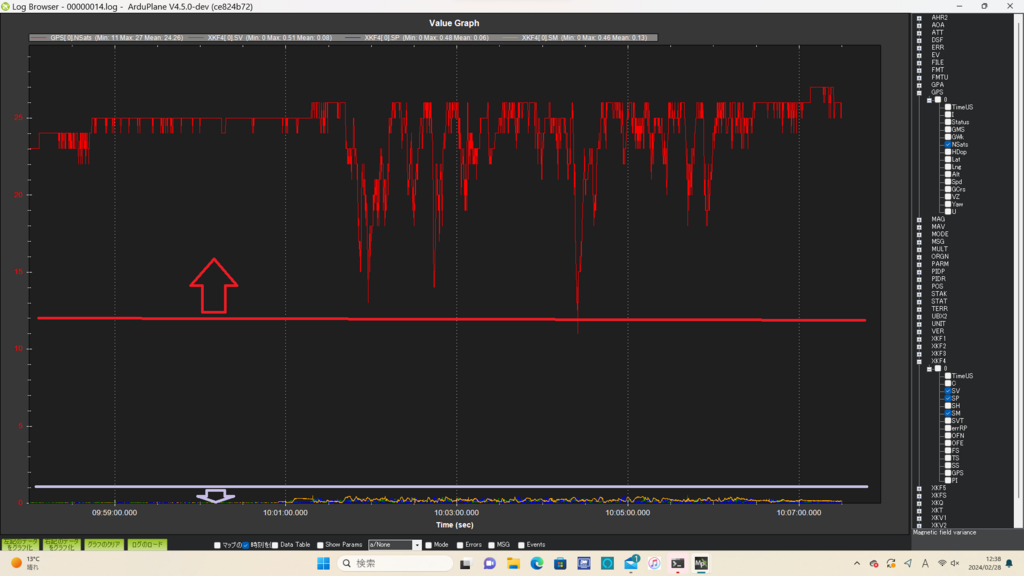The width and height of the screenshot is (1024, 576).
Task: Check the XKF4 SH checkbox
Action: click(948, 406)
